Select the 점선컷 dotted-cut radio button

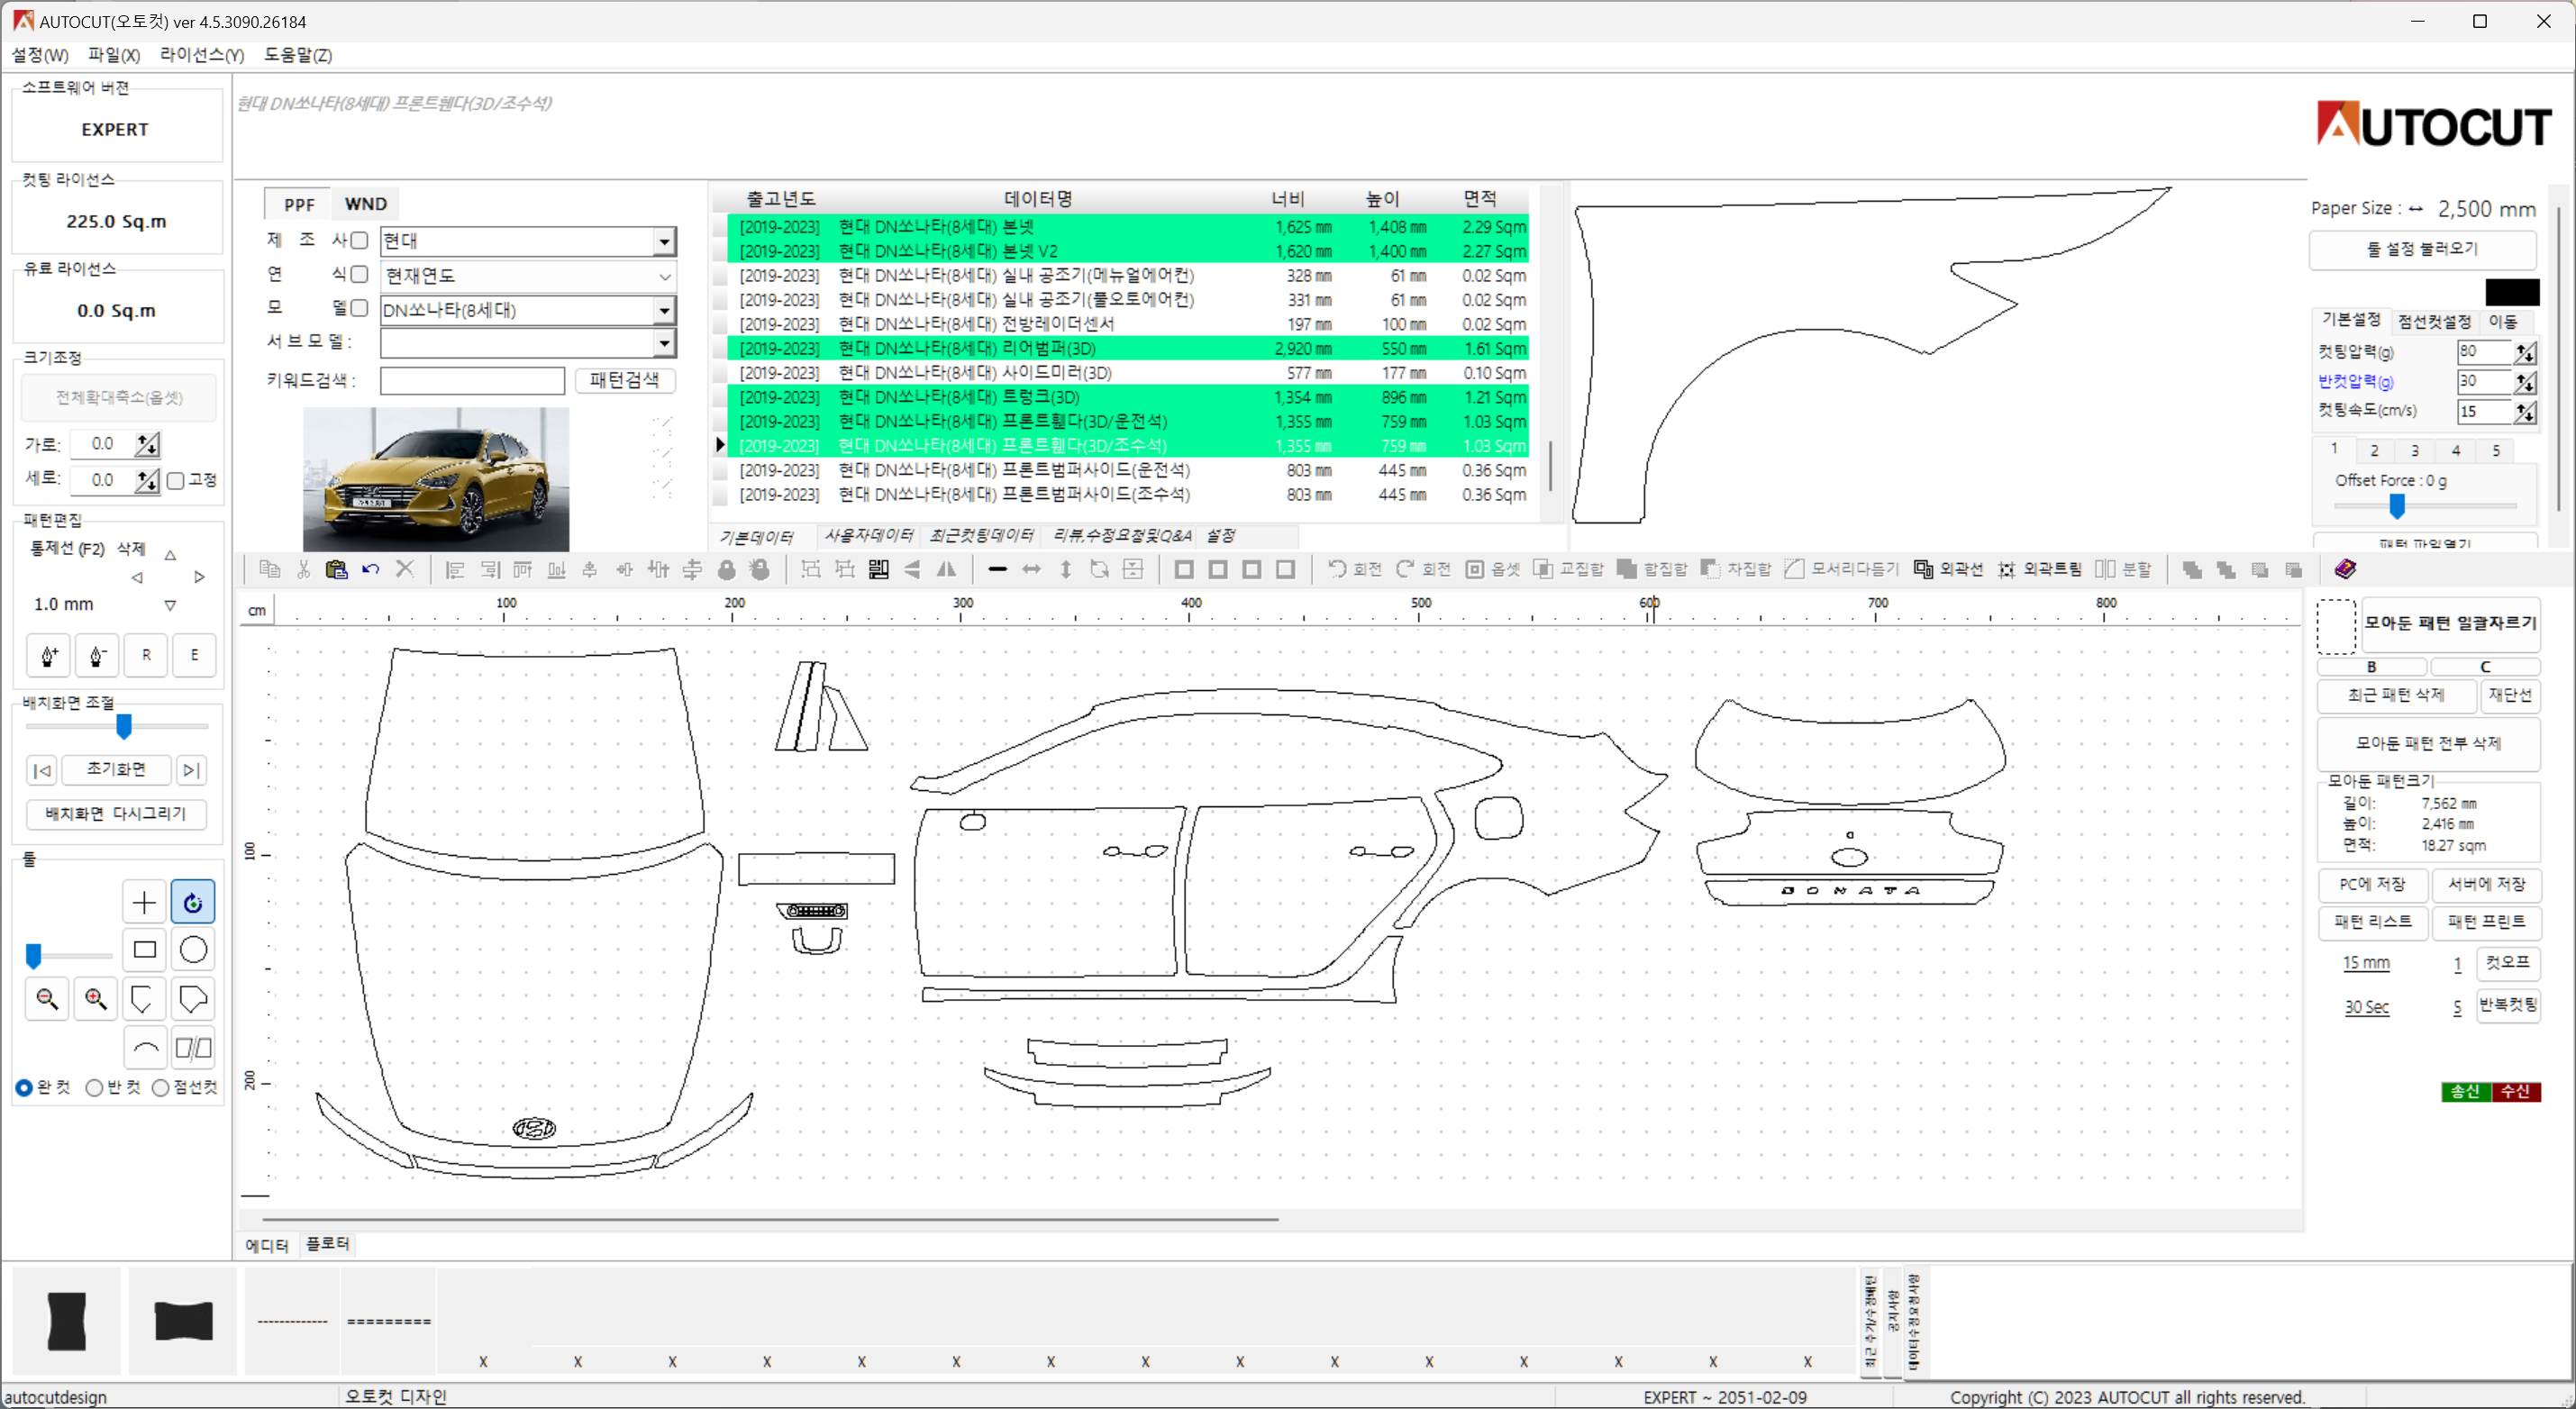click(160, 1088)
